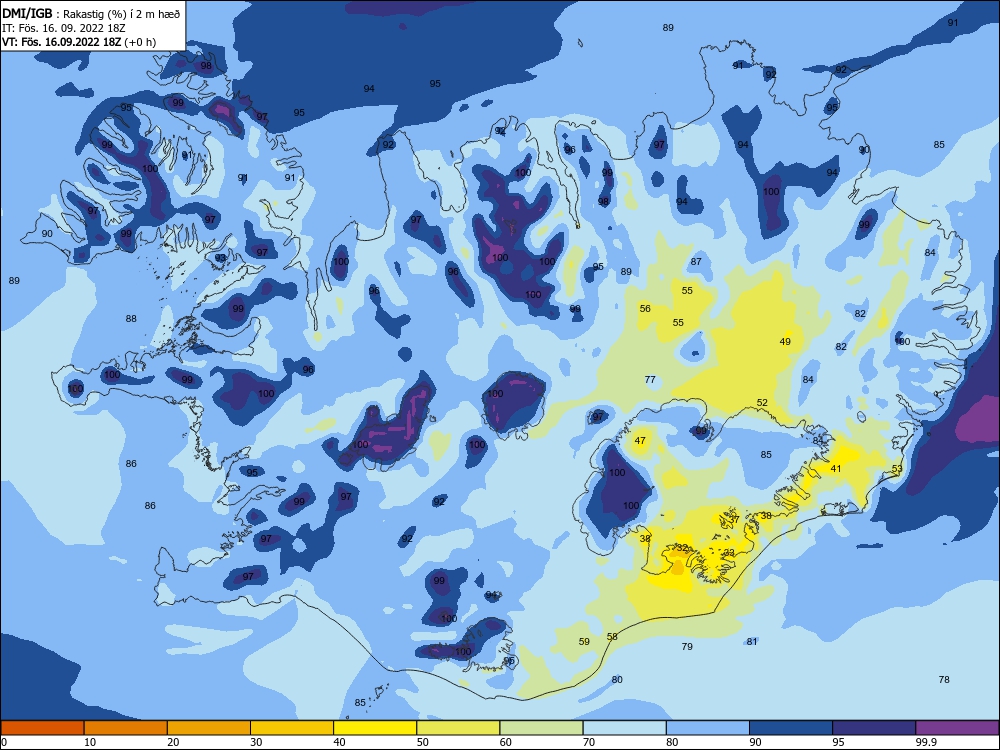This screenshot has height=750, width=1000.
Task: Click the legend tick label '50'
Action: (x=422, y=742)
